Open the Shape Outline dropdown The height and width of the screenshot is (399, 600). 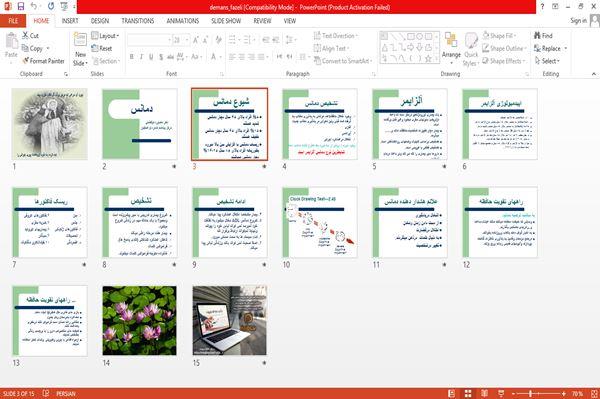504,48
